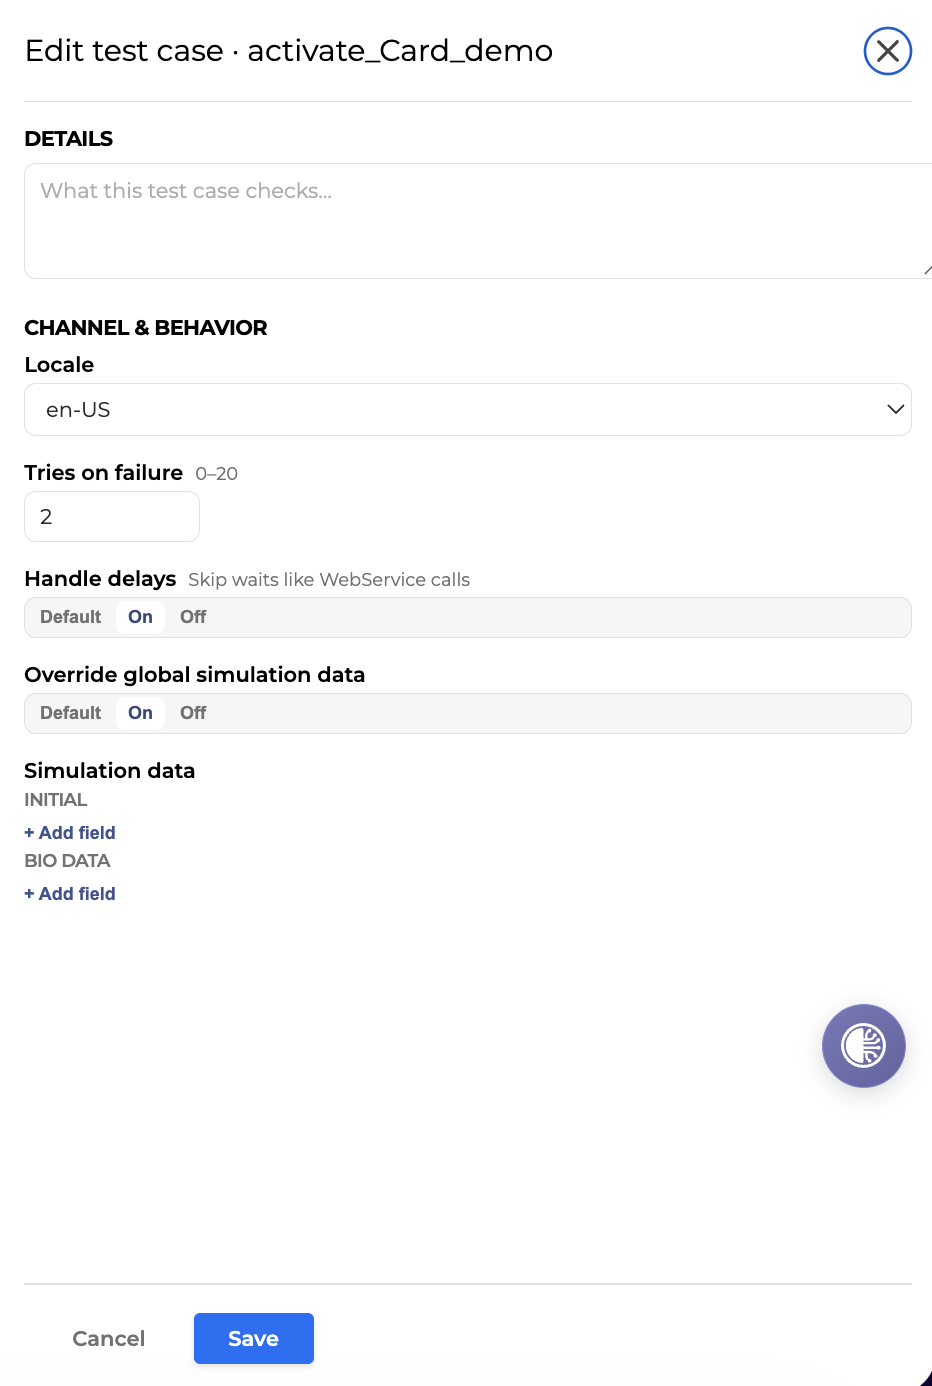Open the floating assistant chat icon
Image resolution: width=932 pixels, height=1386 pixels.
click(x=864, y=1046)
